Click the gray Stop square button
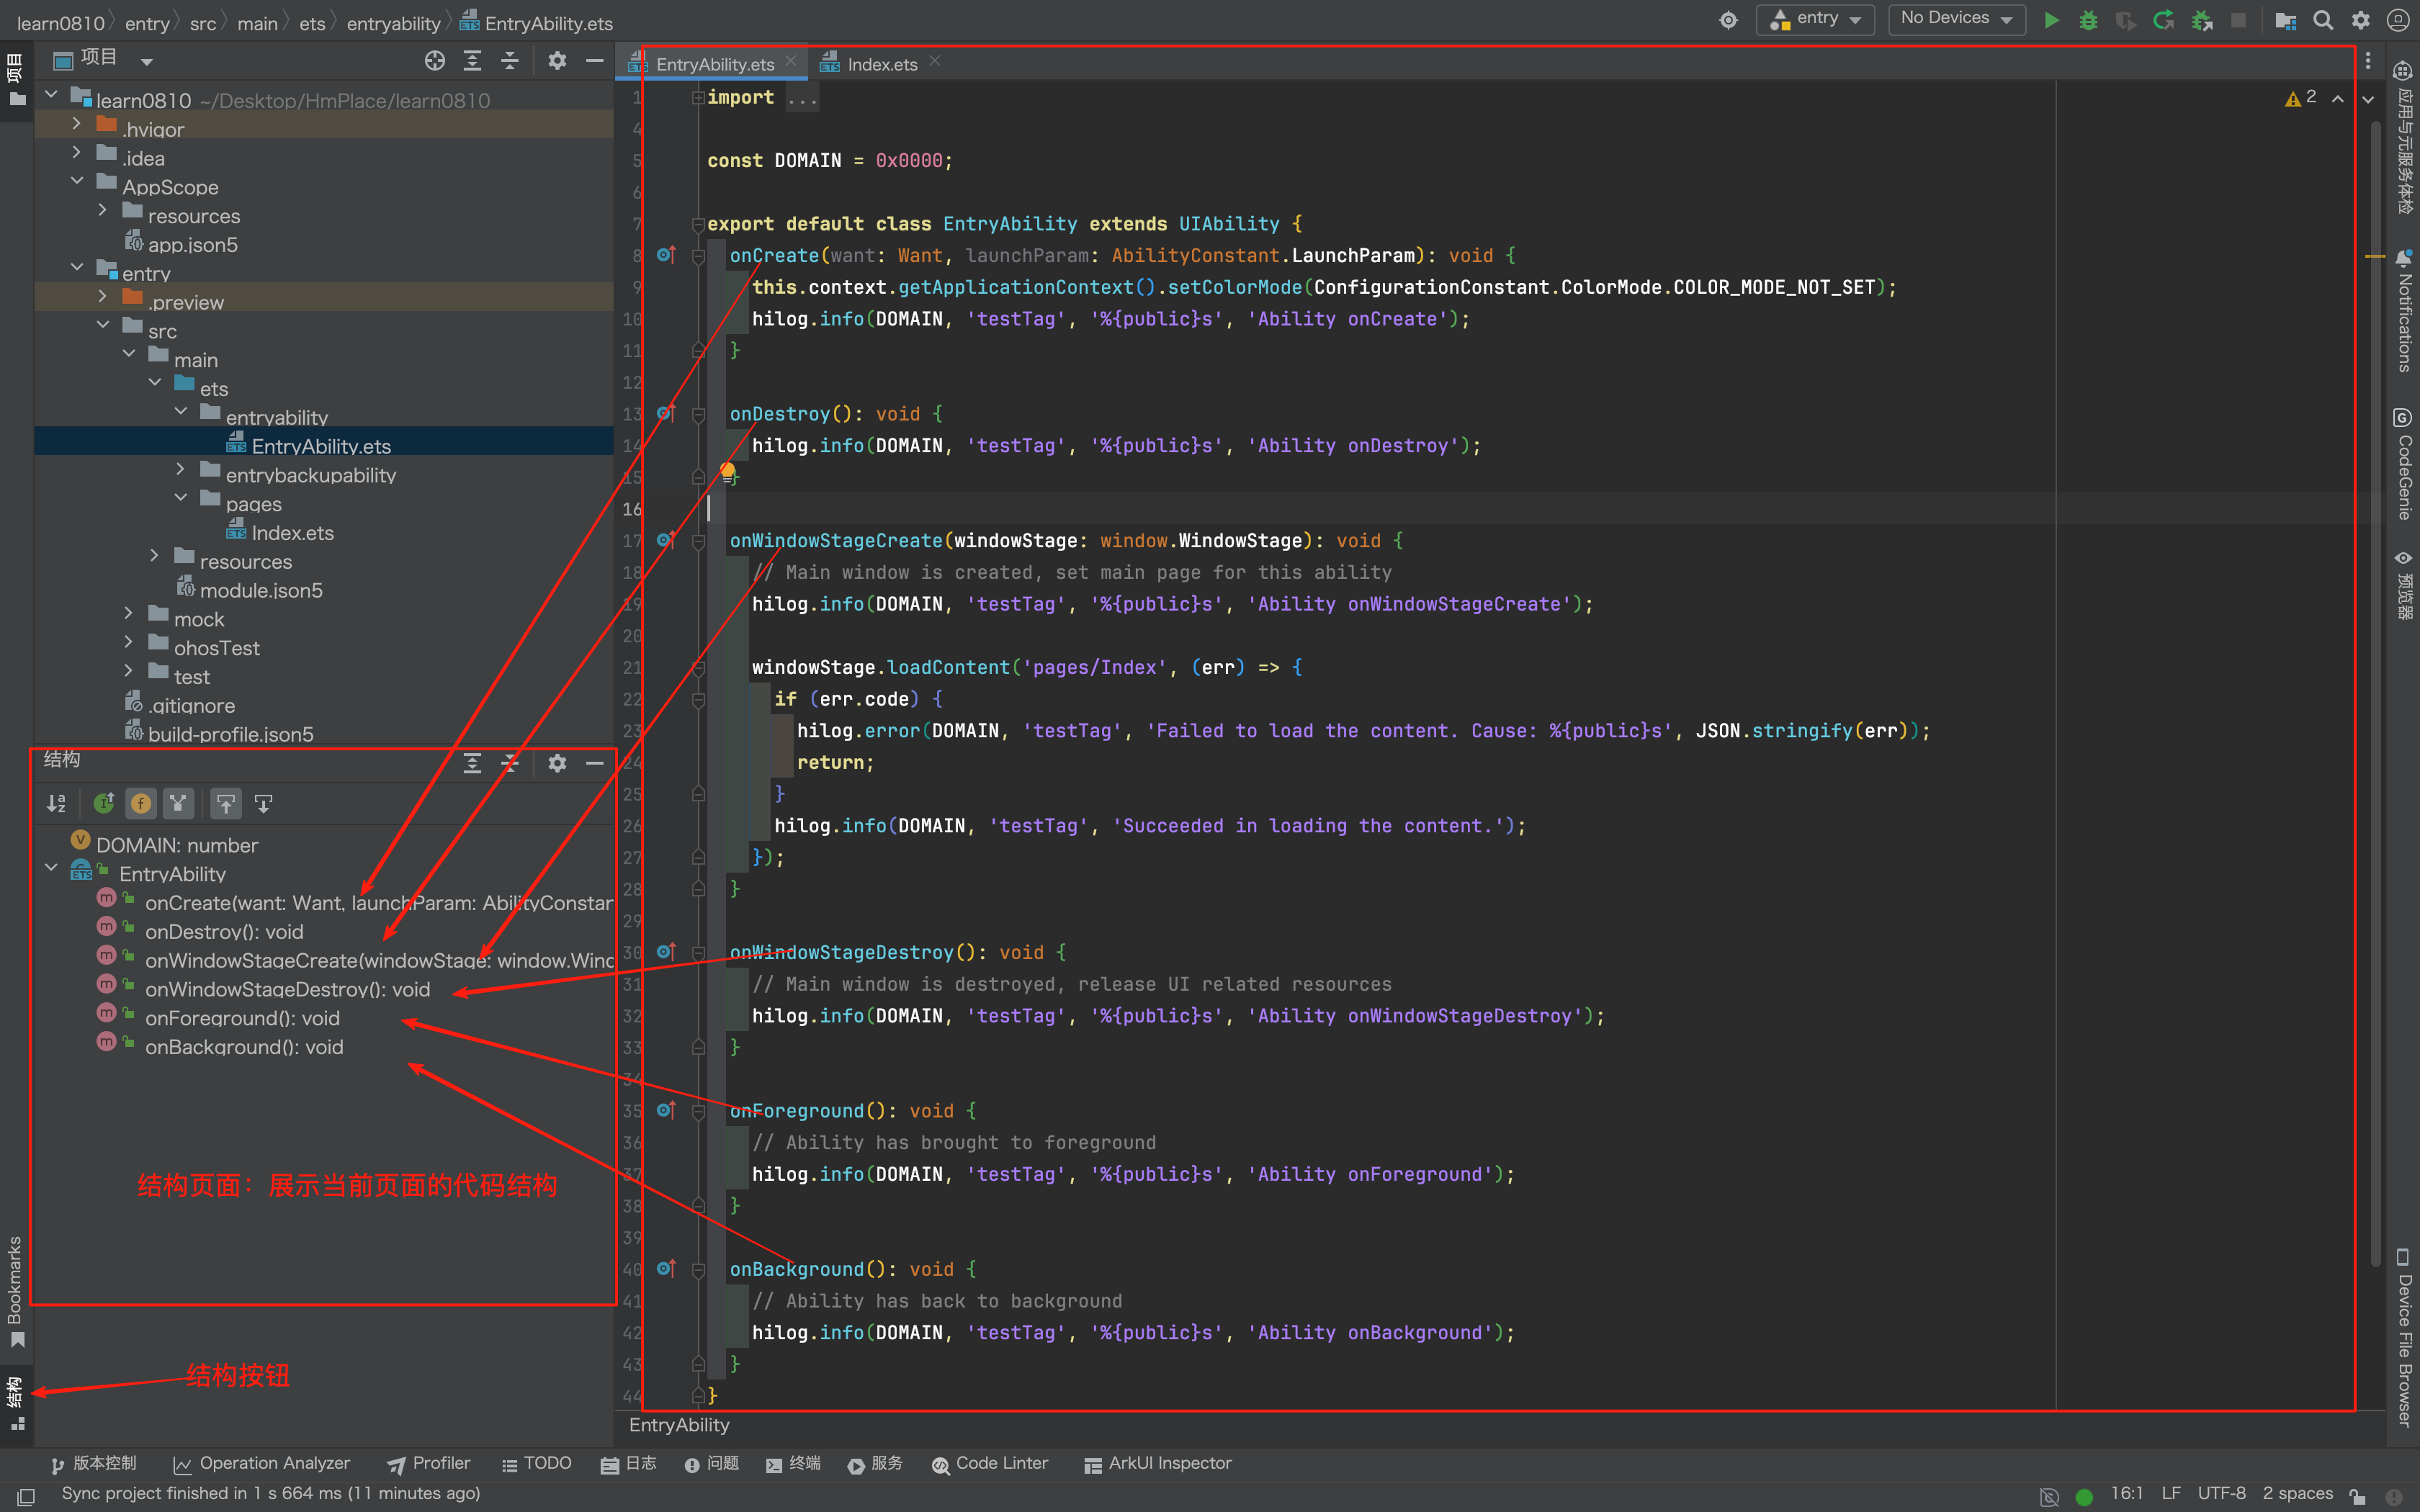This screenshot has width=2420, height=1512. [x=2239, y=20]
